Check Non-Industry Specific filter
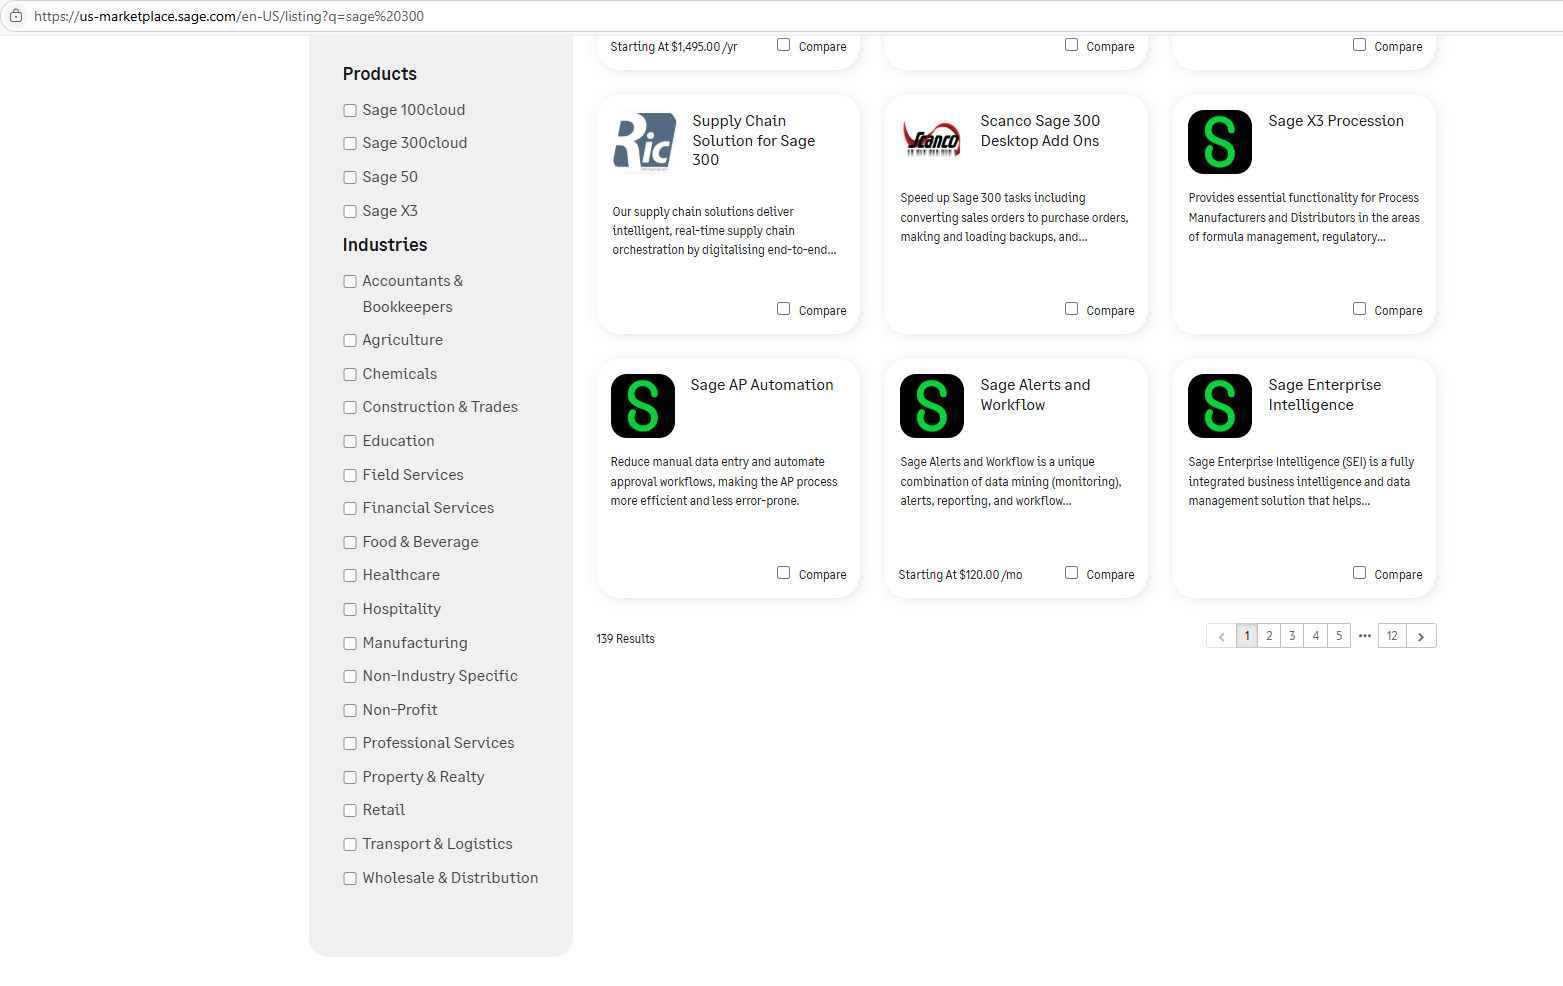Viewport: 1563px width, 986px height. 350,677
